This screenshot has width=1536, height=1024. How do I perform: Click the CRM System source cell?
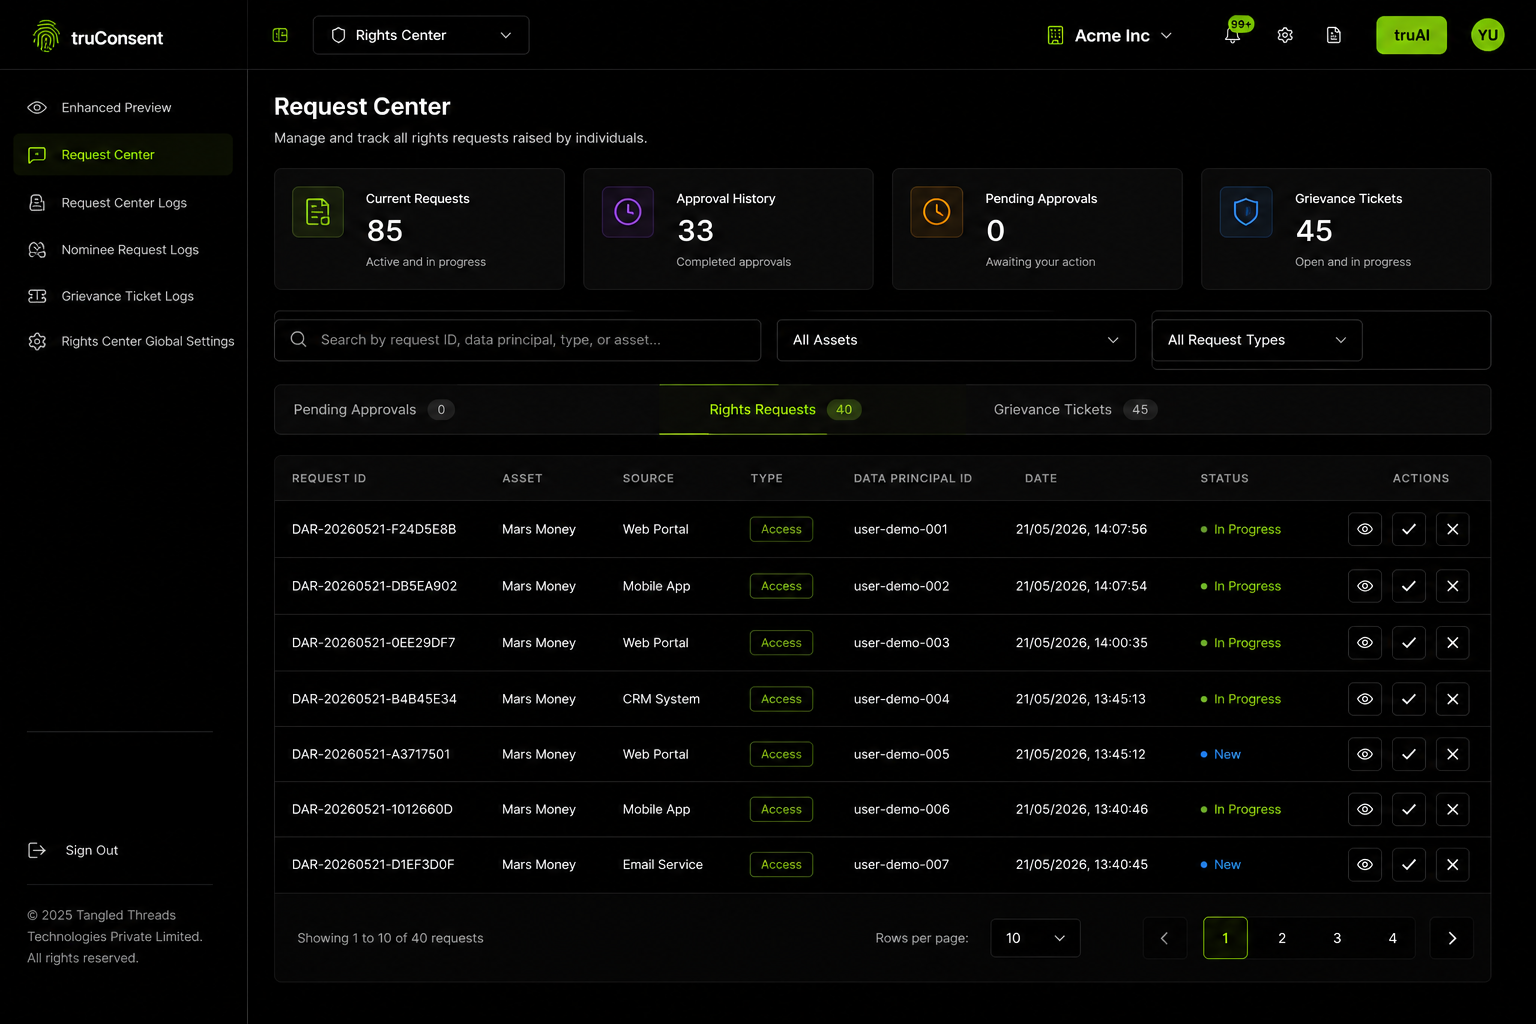661,699
